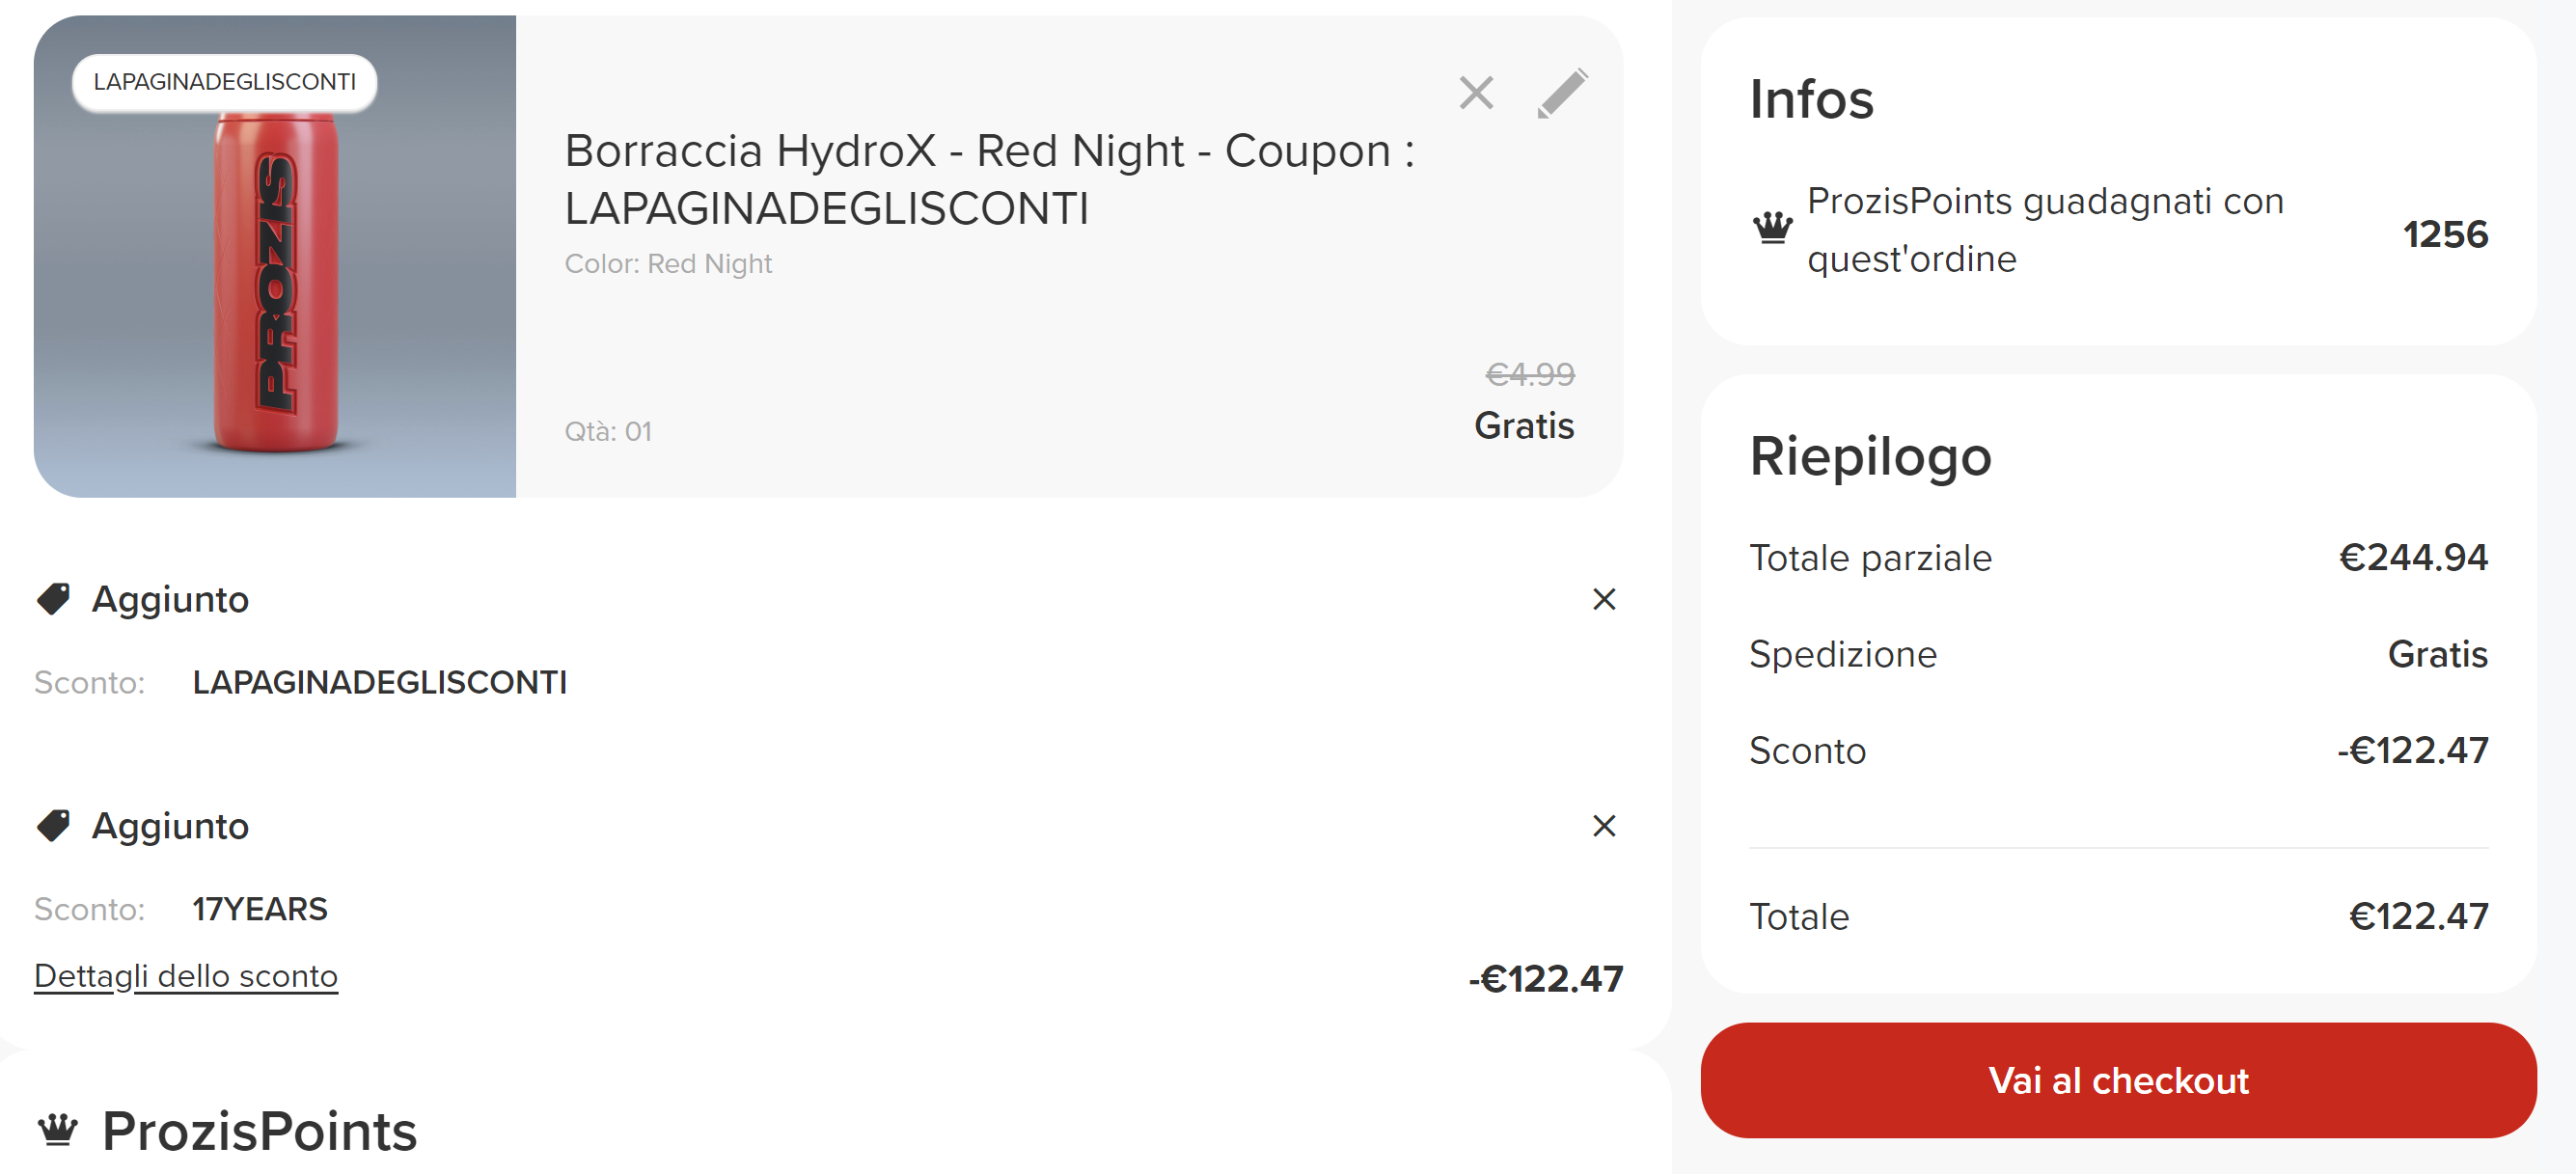Click the coupon code LAPAGINADEGLISCONTI text

(x=380, y=683)
